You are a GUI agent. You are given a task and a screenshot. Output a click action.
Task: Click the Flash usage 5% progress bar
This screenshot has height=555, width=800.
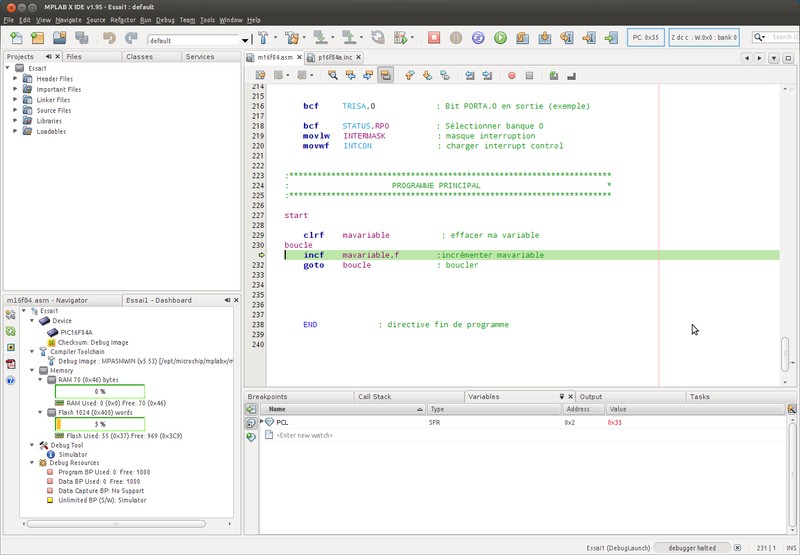tap(99, 424)
